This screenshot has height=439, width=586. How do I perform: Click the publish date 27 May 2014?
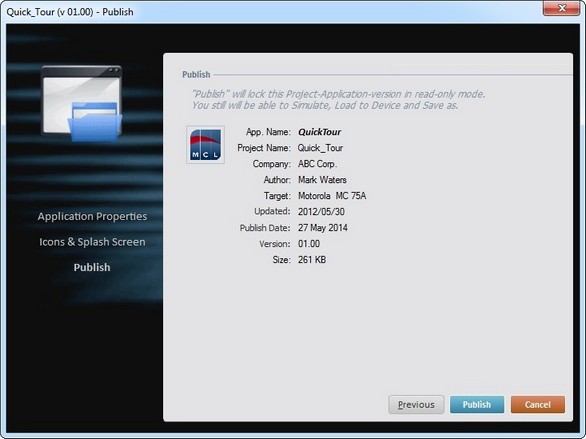[x=323, y=228]
